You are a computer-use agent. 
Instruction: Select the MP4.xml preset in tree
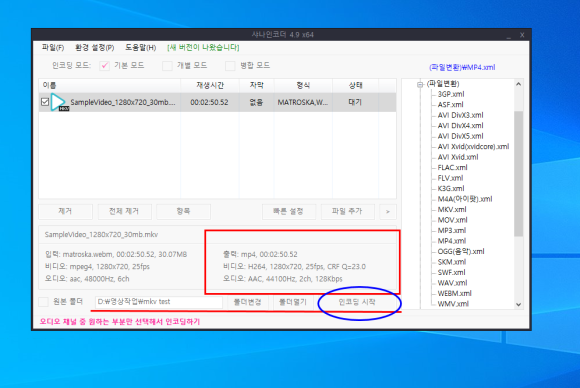point(451,241)
